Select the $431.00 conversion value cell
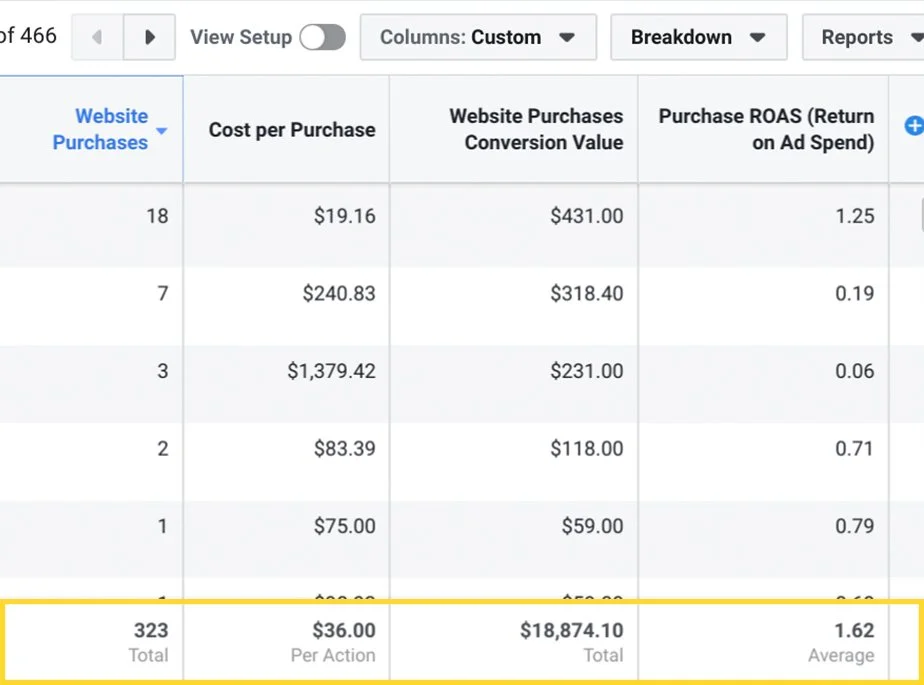The height and width of the screenshot is (685, 924). pos(586,216)
